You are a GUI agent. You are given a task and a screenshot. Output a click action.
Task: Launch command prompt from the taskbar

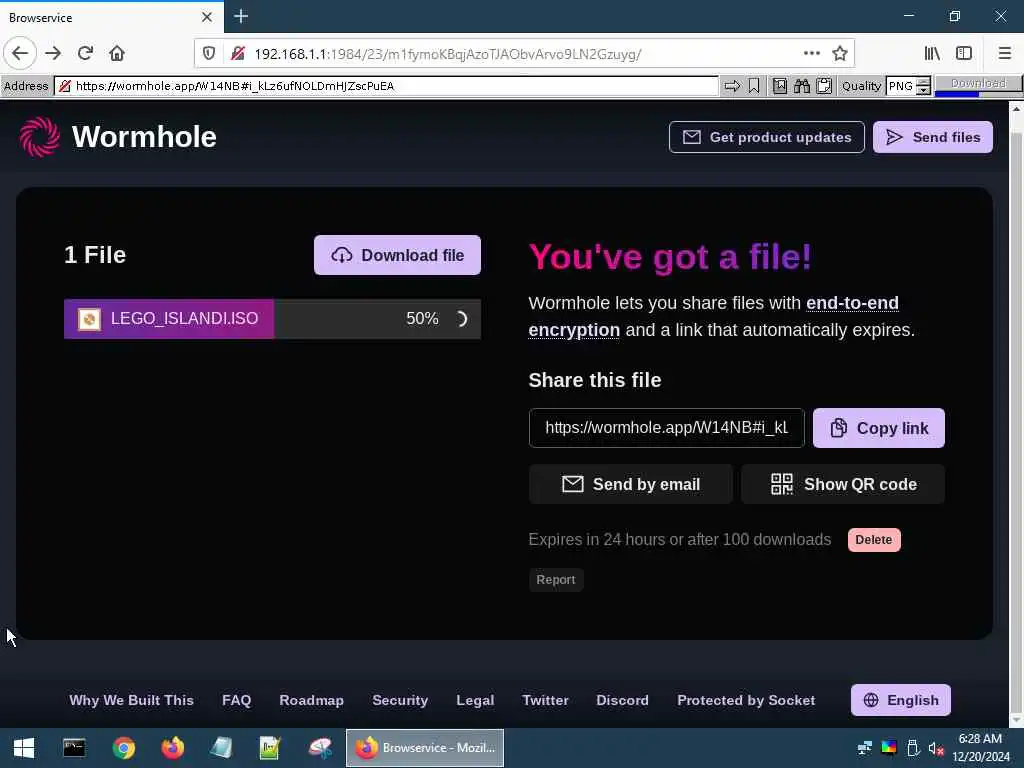point(74,748)
